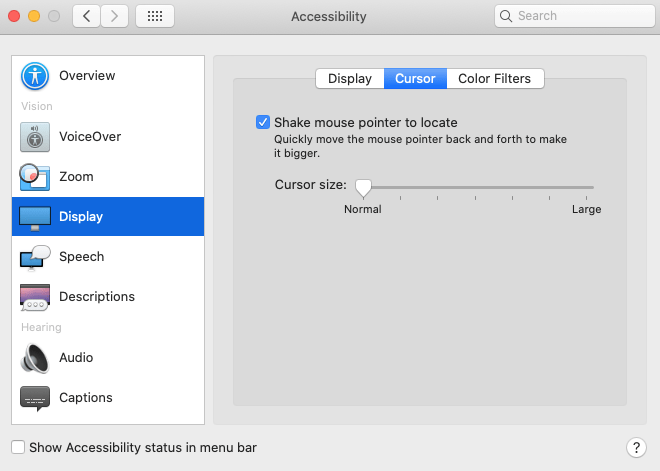Select the VoiceOver icon in sidebar
Viewport: 660px width, 471px height.
tap(35, 137)
